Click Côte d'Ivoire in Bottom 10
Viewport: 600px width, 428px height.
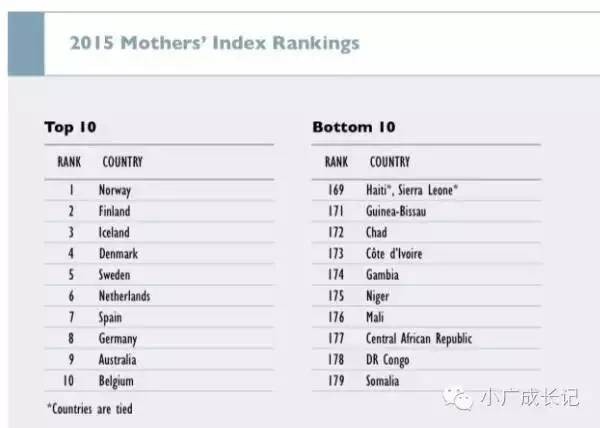click(x=394, y=254)
